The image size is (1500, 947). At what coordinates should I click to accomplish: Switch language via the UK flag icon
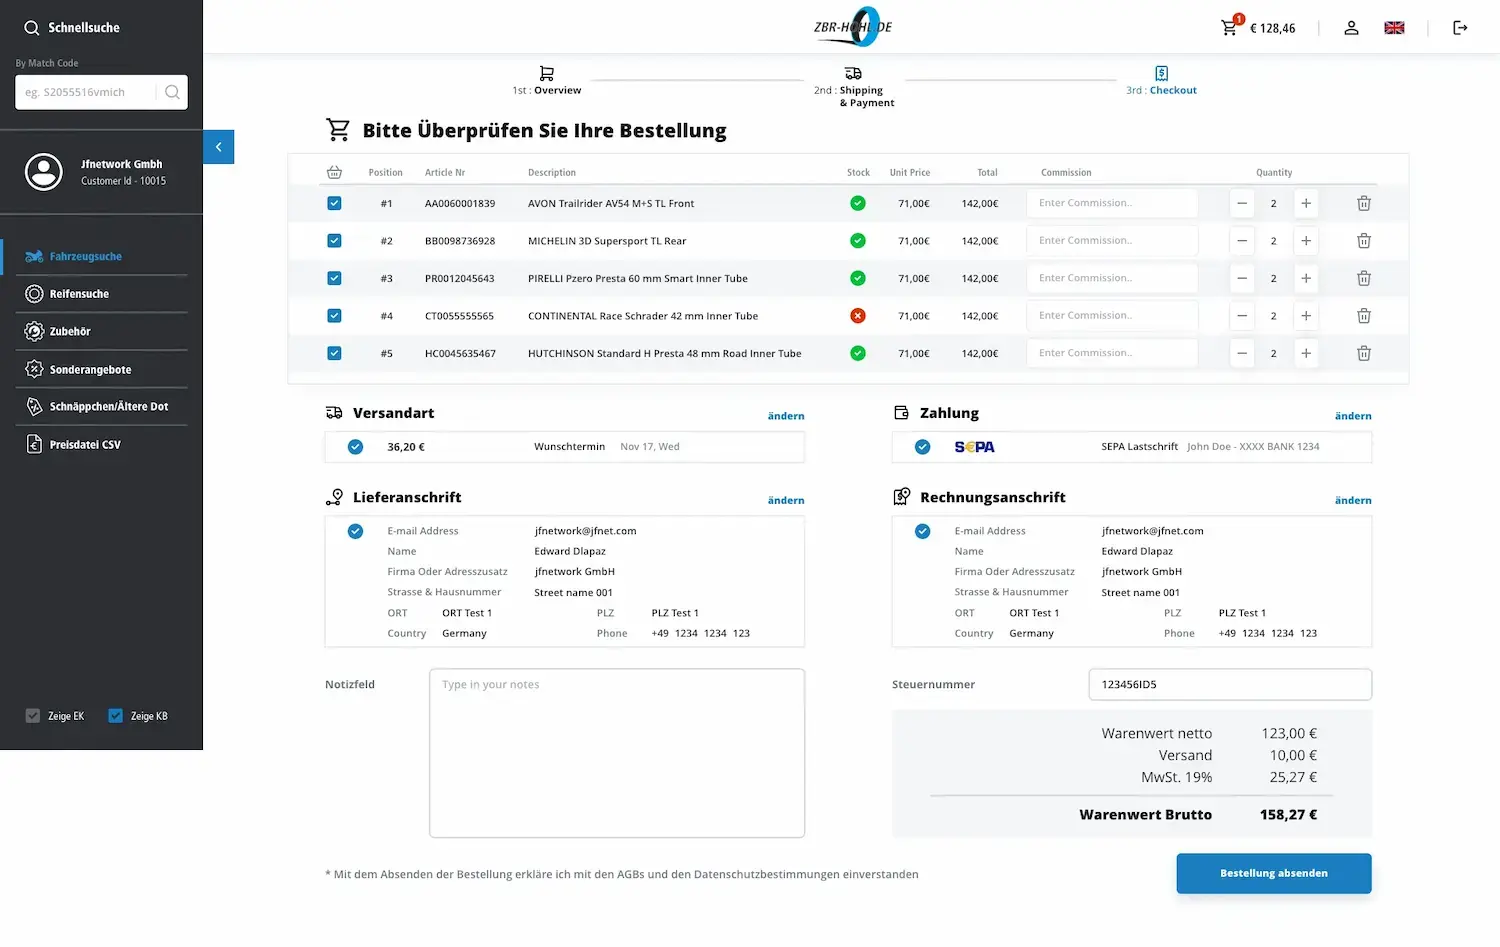1394,28
